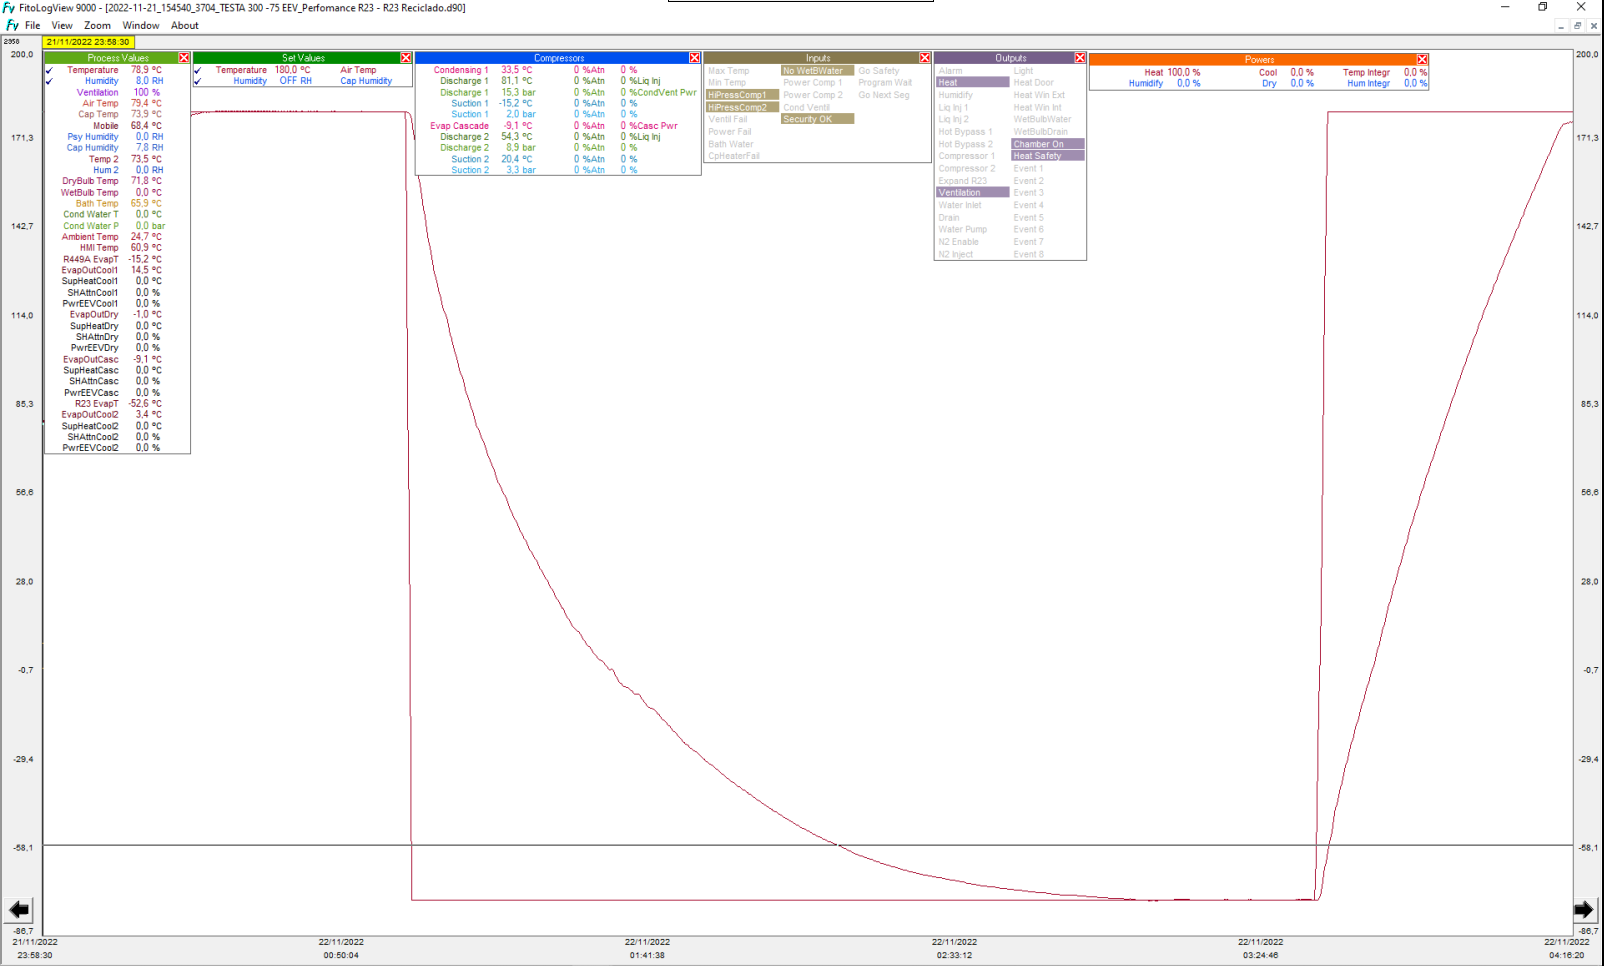Open the About menu
The height and width of the screenshot is (966, 1604).
pos(185,26)
